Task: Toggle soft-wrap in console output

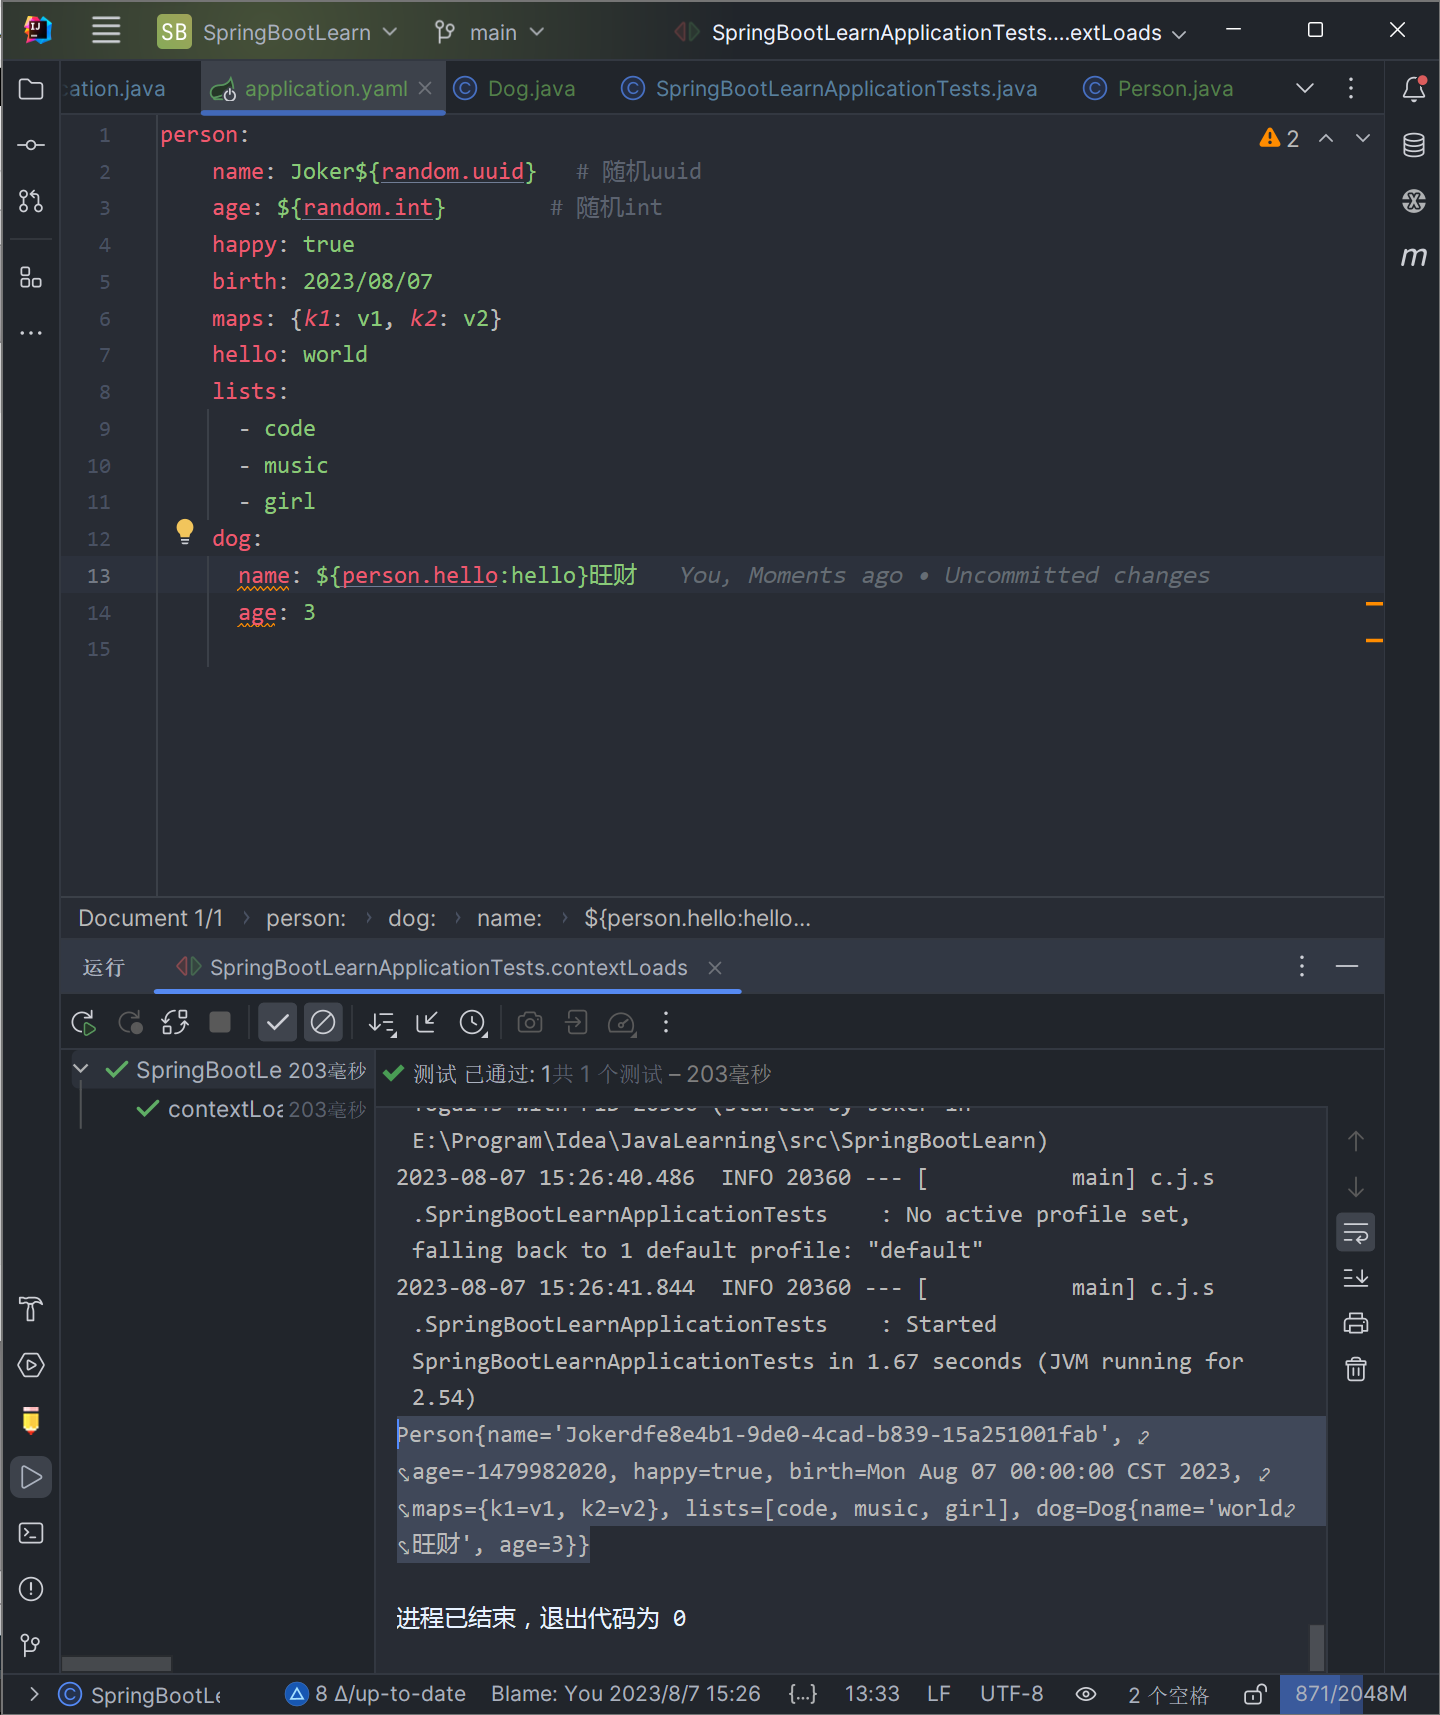Action: tap(1355, 1233)
